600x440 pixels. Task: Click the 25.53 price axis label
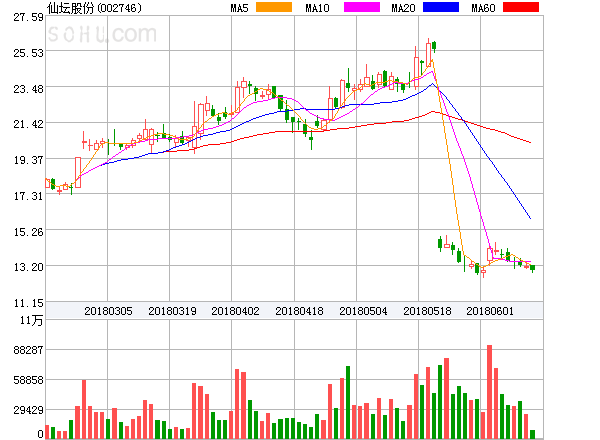tap(28, 53)
